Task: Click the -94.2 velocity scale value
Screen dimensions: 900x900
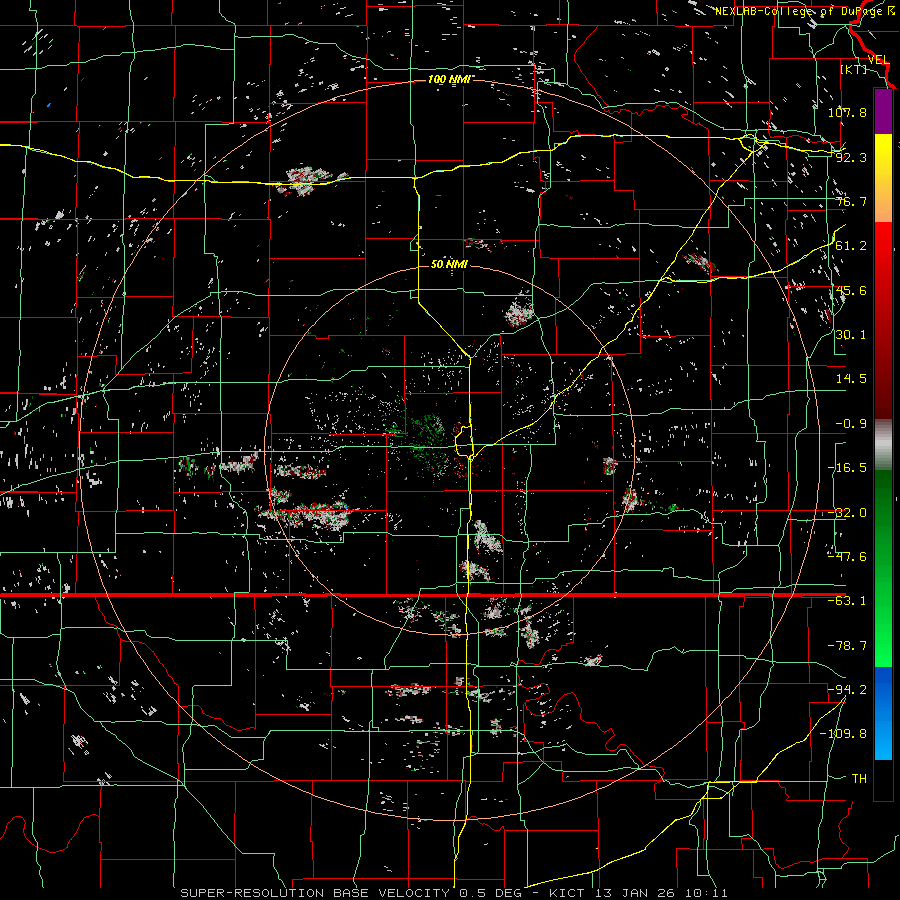Action: tap(847, 690)
